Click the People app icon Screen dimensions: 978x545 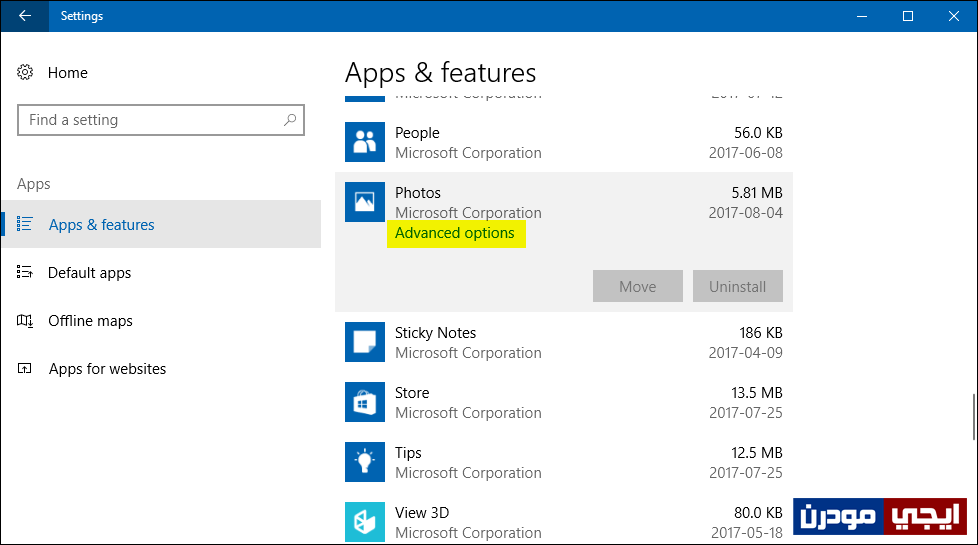[x=365, y=142]
